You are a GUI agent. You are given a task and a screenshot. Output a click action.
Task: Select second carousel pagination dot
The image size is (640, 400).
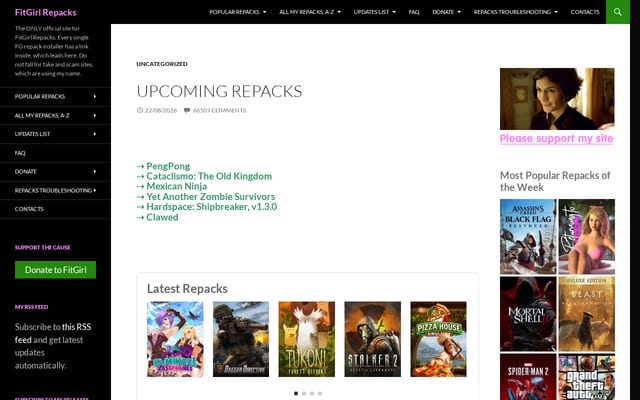(304, 393)
